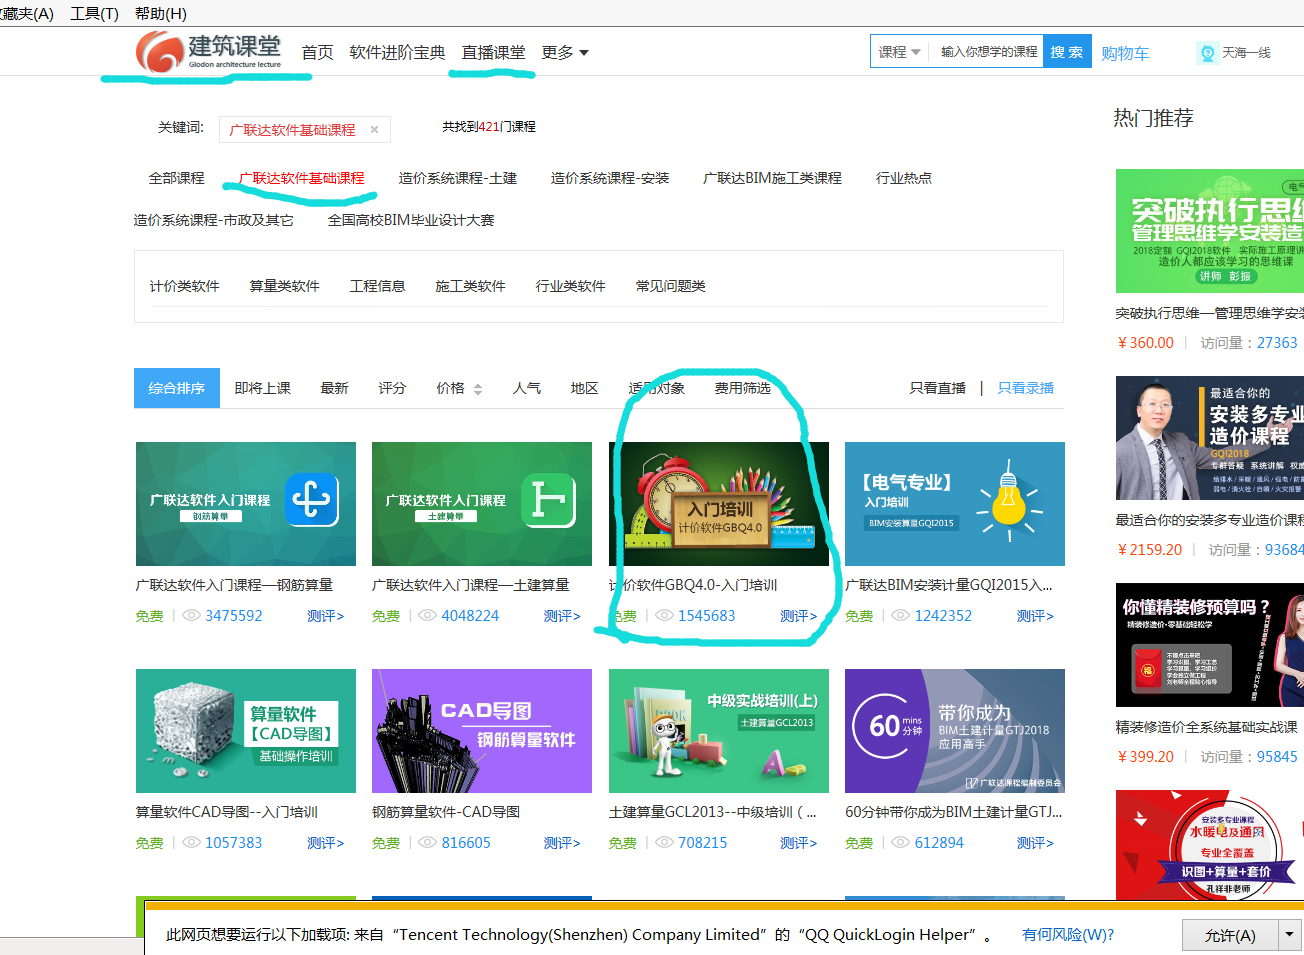Select the 行业热点 category
The image size is (1304, 955).
point(903,178)
